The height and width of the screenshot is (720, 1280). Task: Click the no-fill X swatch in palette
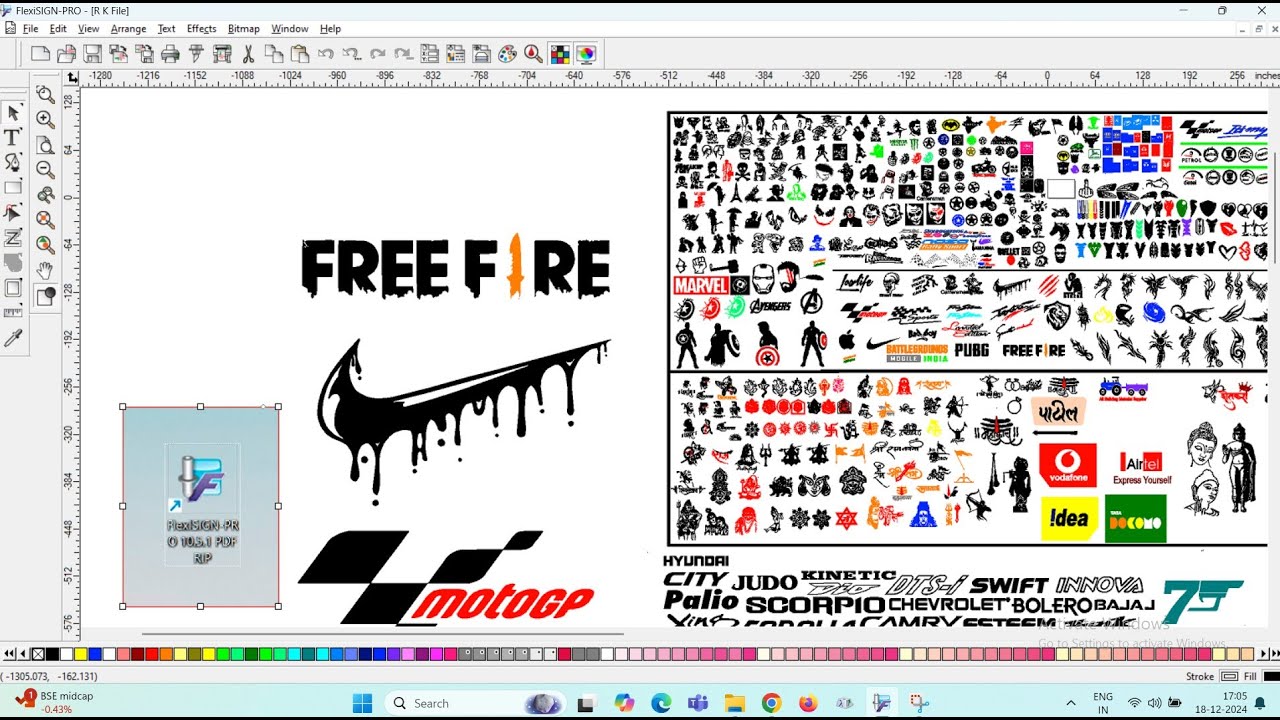pyautogui.click(x=38, y=654)
